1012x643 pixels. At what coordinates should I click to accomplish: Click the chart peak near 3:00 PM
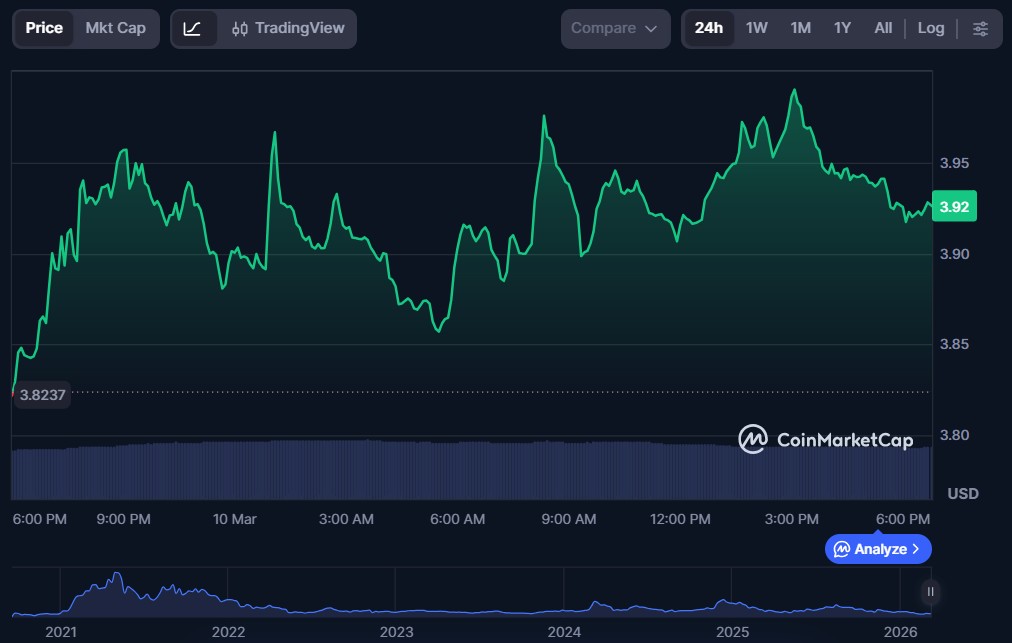[x=794, y=90]
